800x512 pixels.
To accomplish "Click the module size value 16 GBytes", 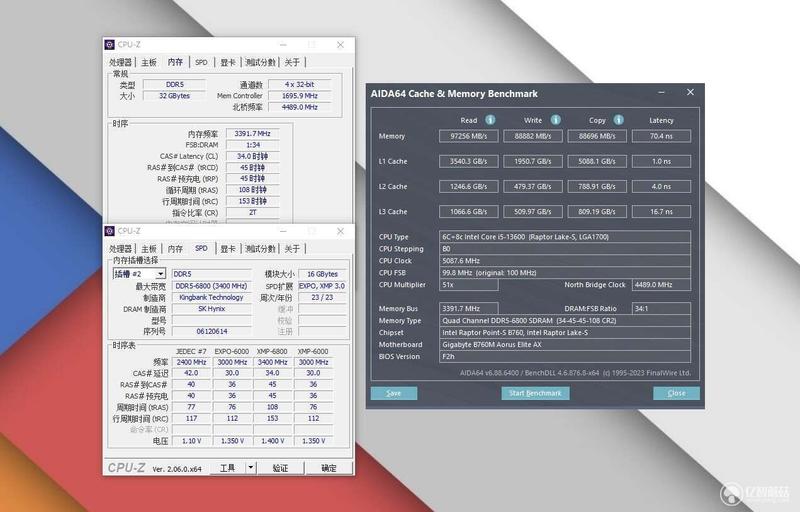I will click(322, 274).
